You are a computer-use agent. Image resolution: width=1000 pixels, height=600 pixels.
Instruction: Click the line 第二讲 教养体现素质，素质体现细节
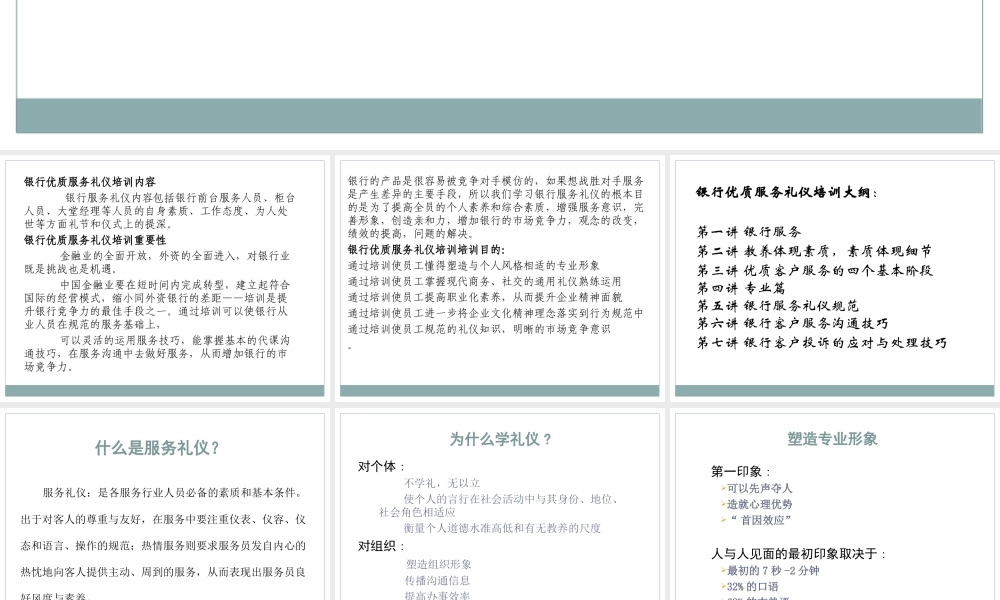tap(814, 251)
